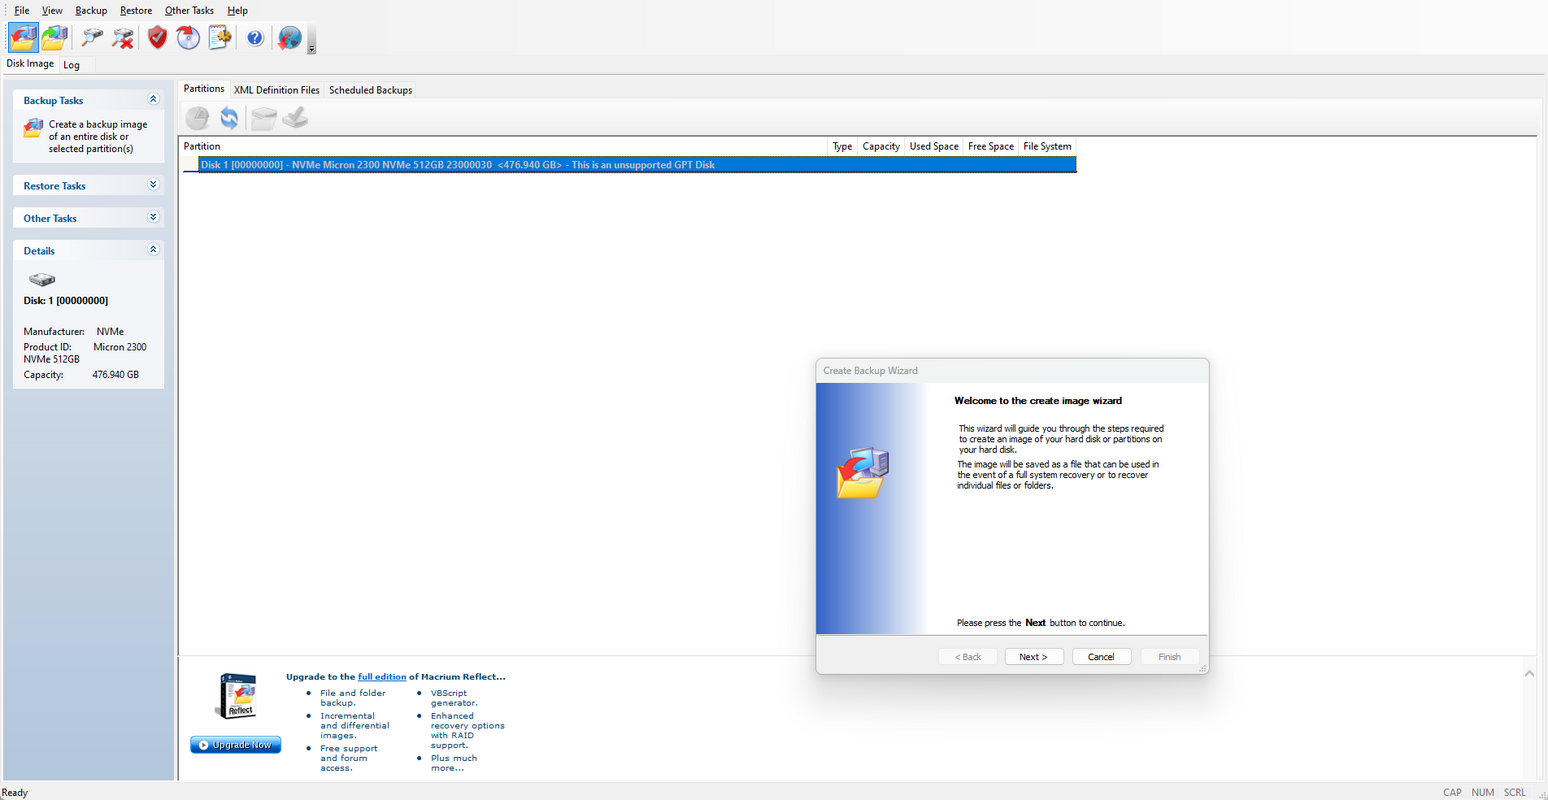Click Create a backup image task link
The width and height of the screenshot is (1548, 800).
pyautogui.click(x=97, y=137)
